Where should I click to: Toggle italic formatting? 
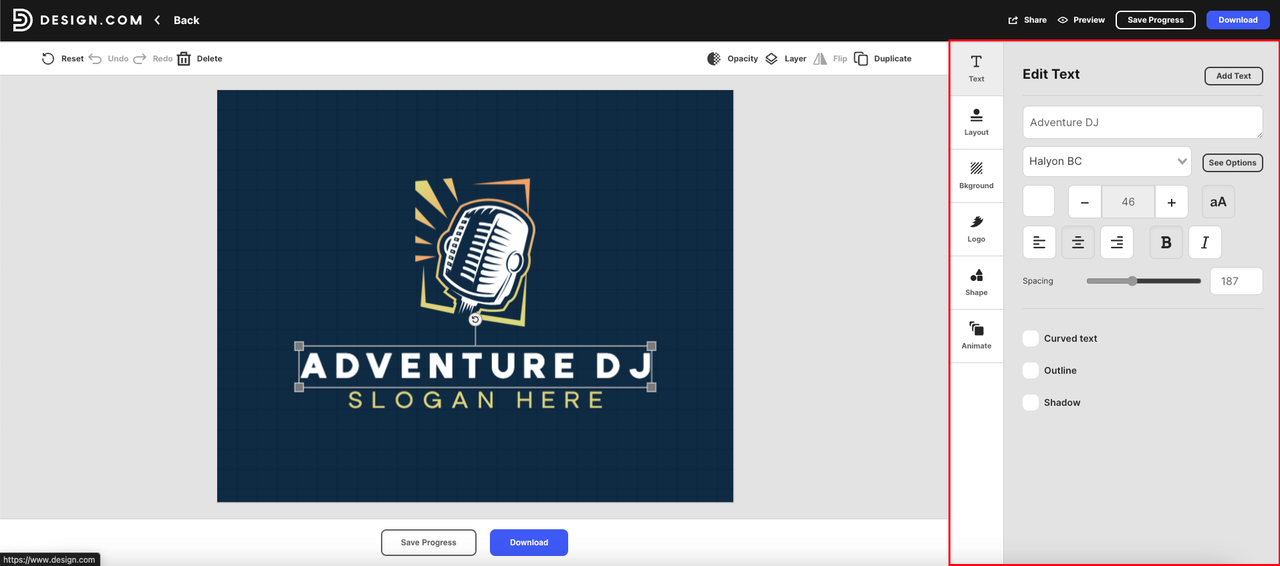click(1205, 242)
